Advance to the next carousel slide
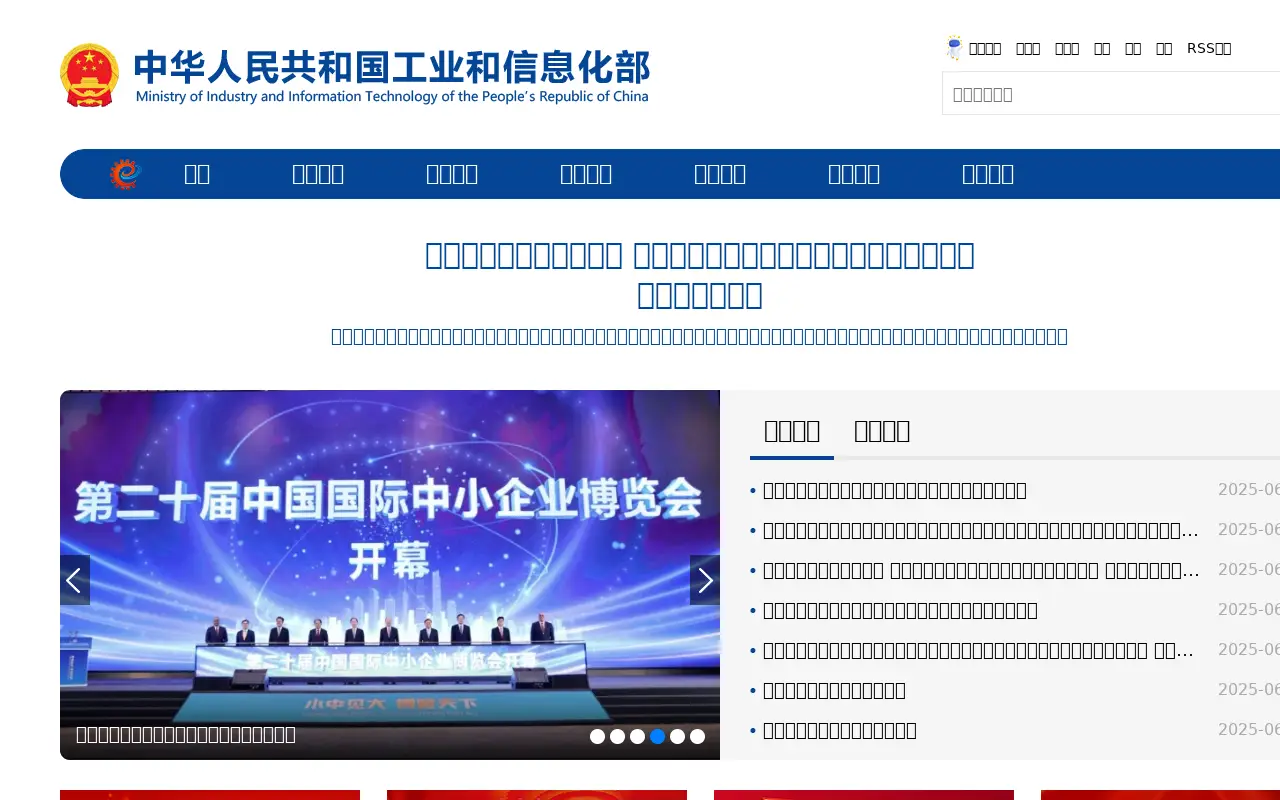 [705, 580]
